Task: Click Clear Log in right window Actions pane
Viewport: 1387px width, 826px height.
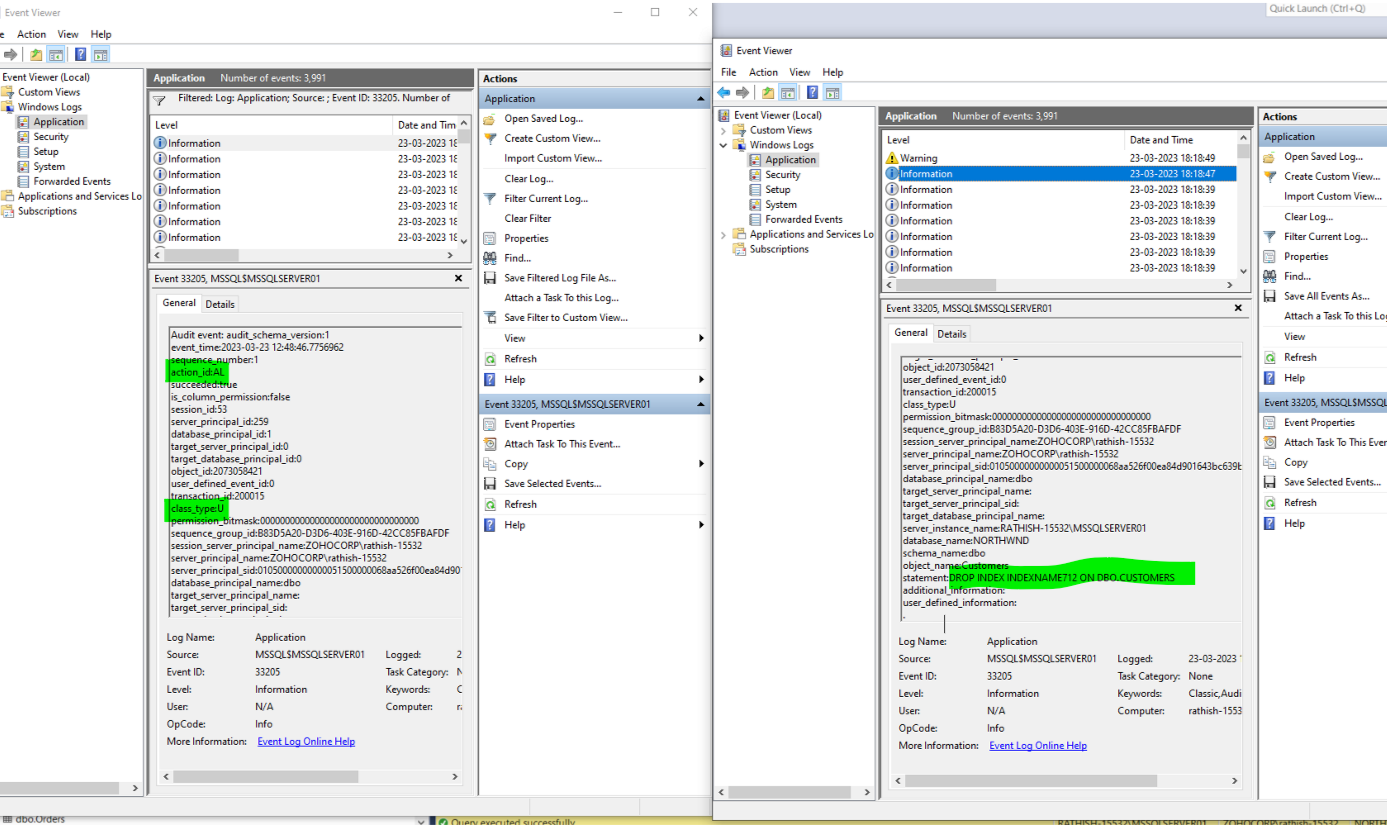Action: click(1308, 216)
